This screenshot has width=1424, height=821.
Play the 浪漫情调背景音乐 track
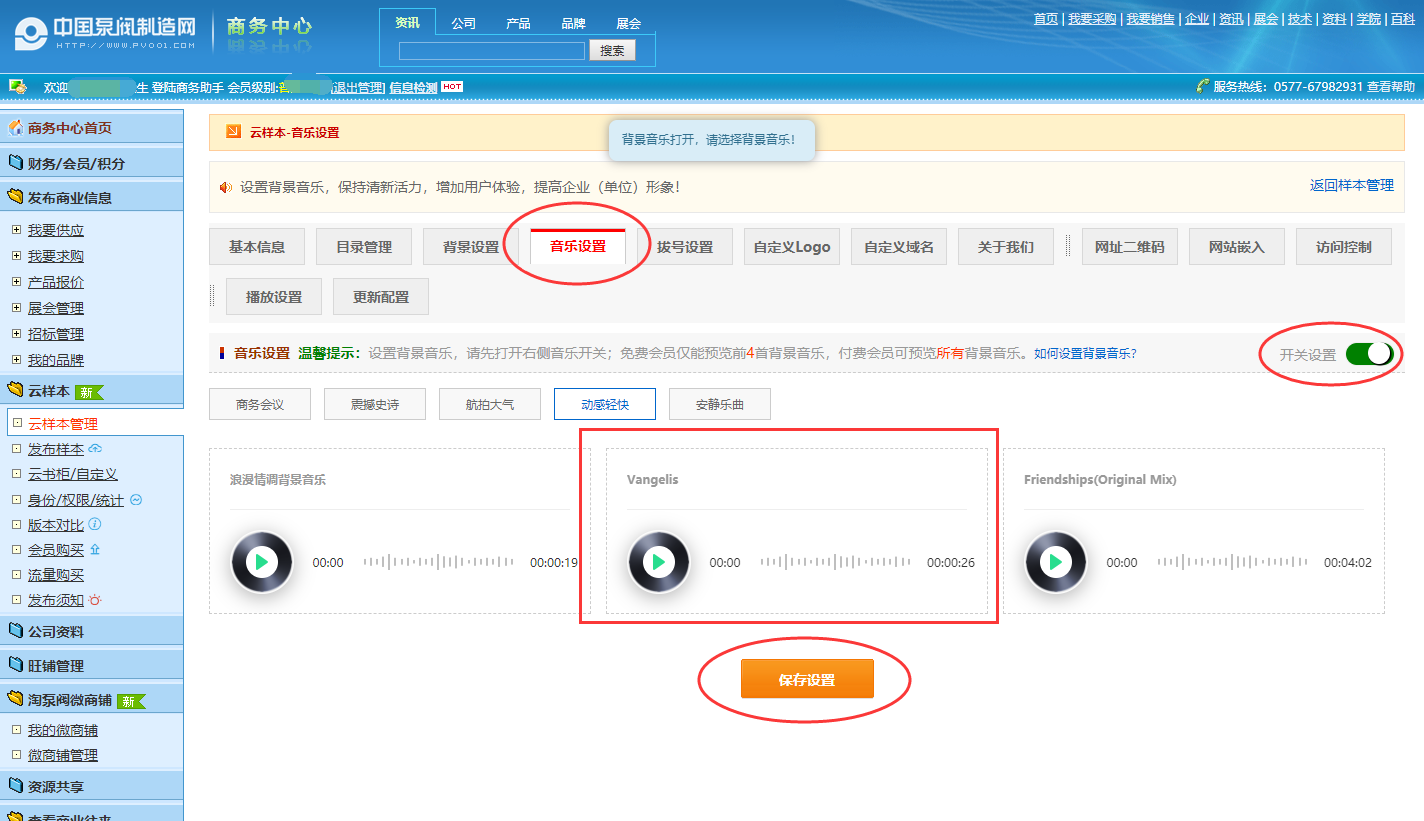tap(261, 562)
